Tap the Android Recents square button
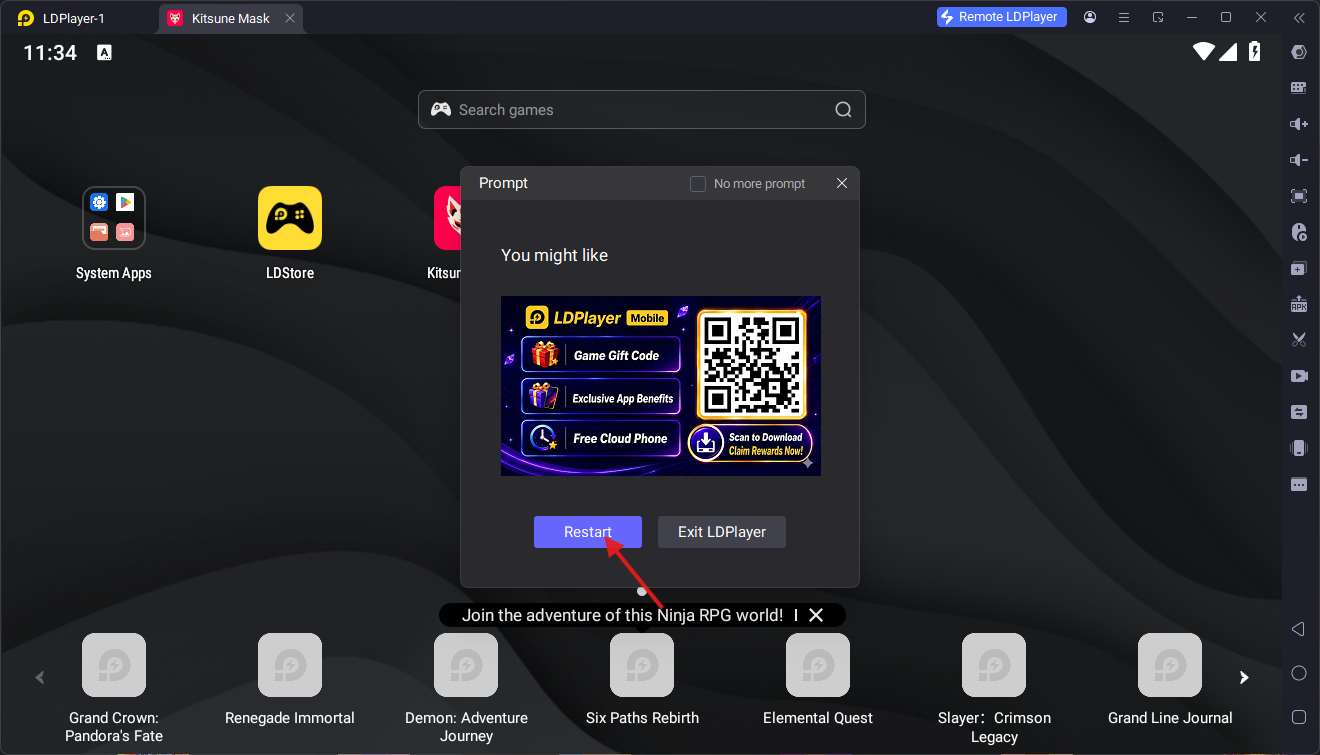The width and height of the screenshot is (1320, 755). 1299,717
